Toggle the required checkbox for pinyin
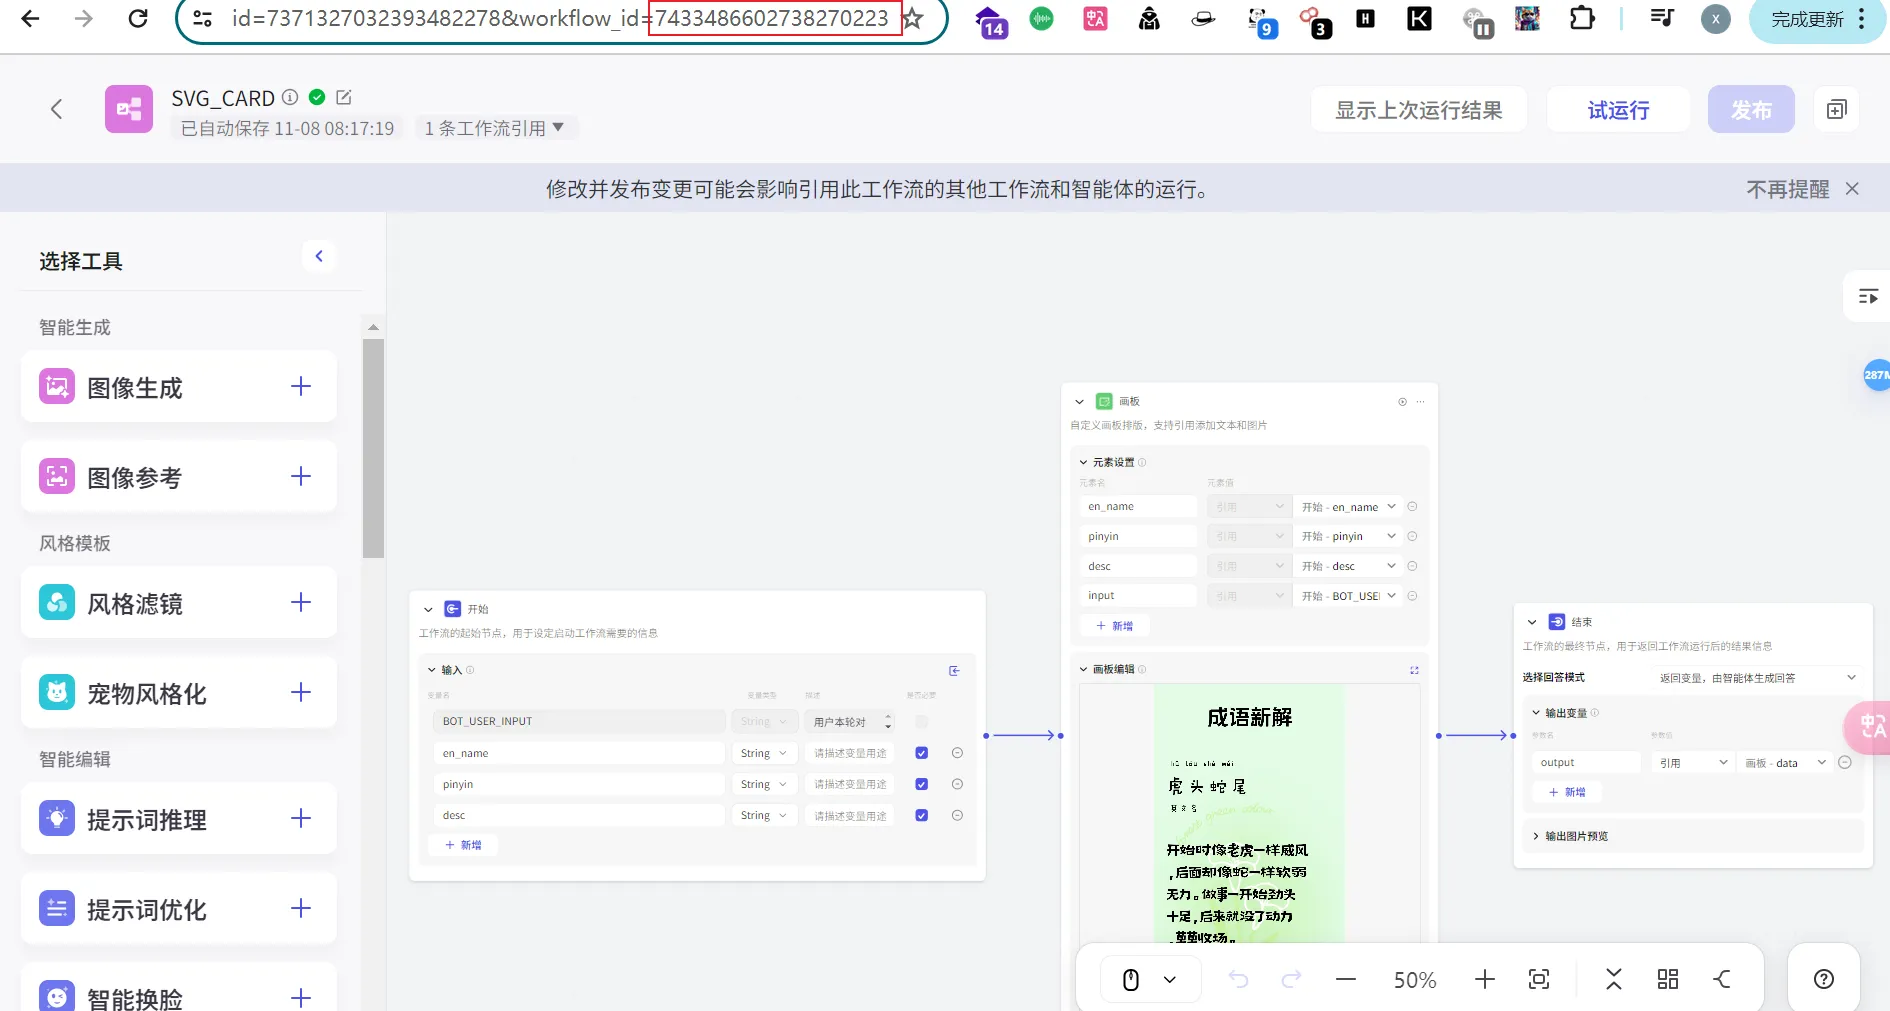Image resolution: width=1890 pixels, height=1011 pixels. (x=922, y=784)
